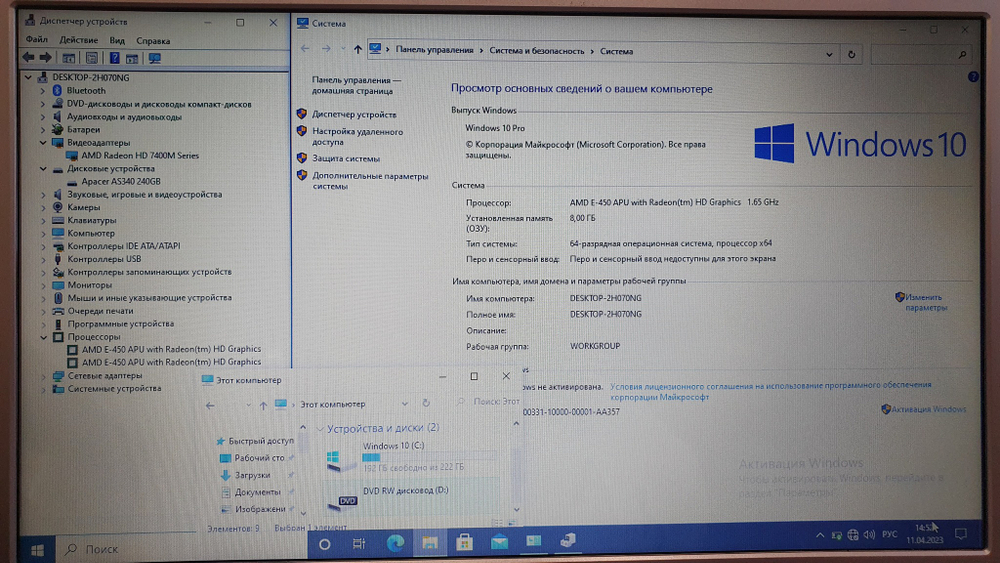Screen dimensions: 1000x563
Task: Select Аудиовходы и аудиовыходы category
Action: [x=124, y=117]
